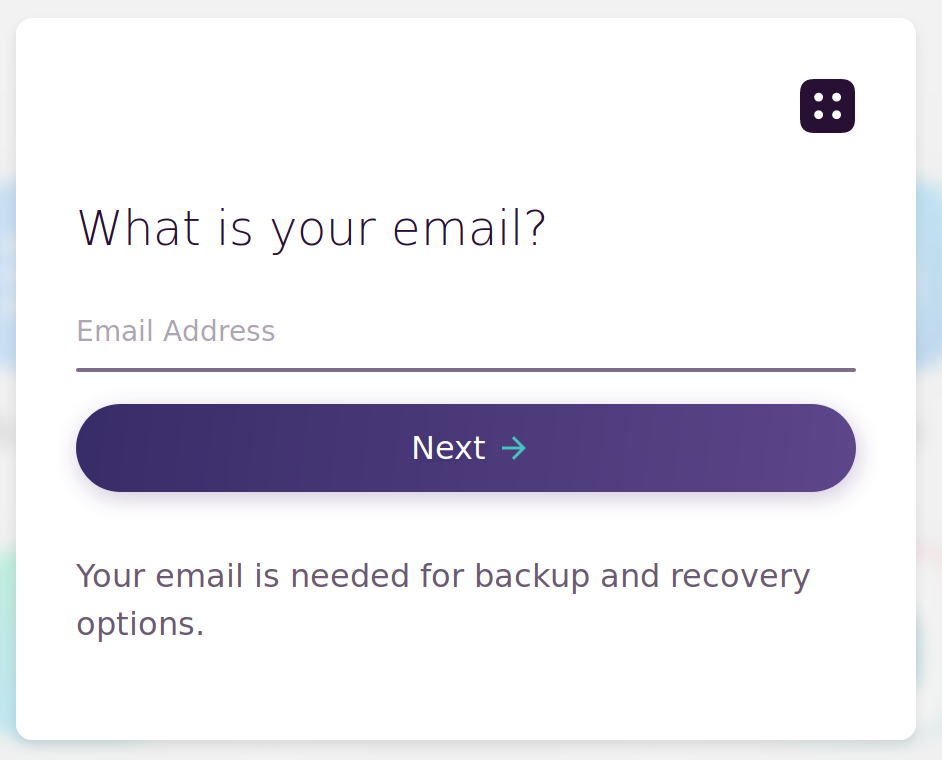Click the word "options." at the bottom
This screenshot has height=760, width=942.
click(140, 624)
